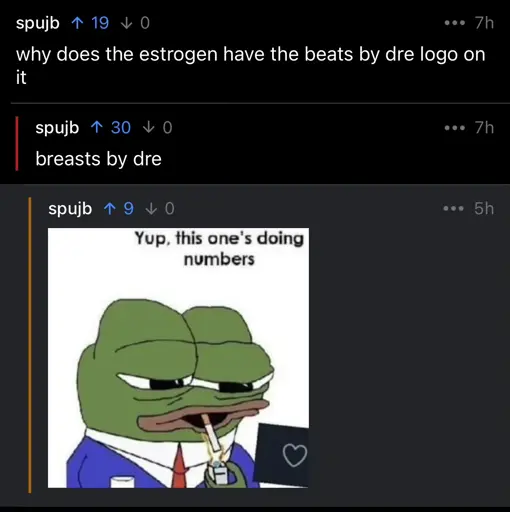
Task: Open more options on the top comment
Action: pyautogui.click(x=455, y=23)
